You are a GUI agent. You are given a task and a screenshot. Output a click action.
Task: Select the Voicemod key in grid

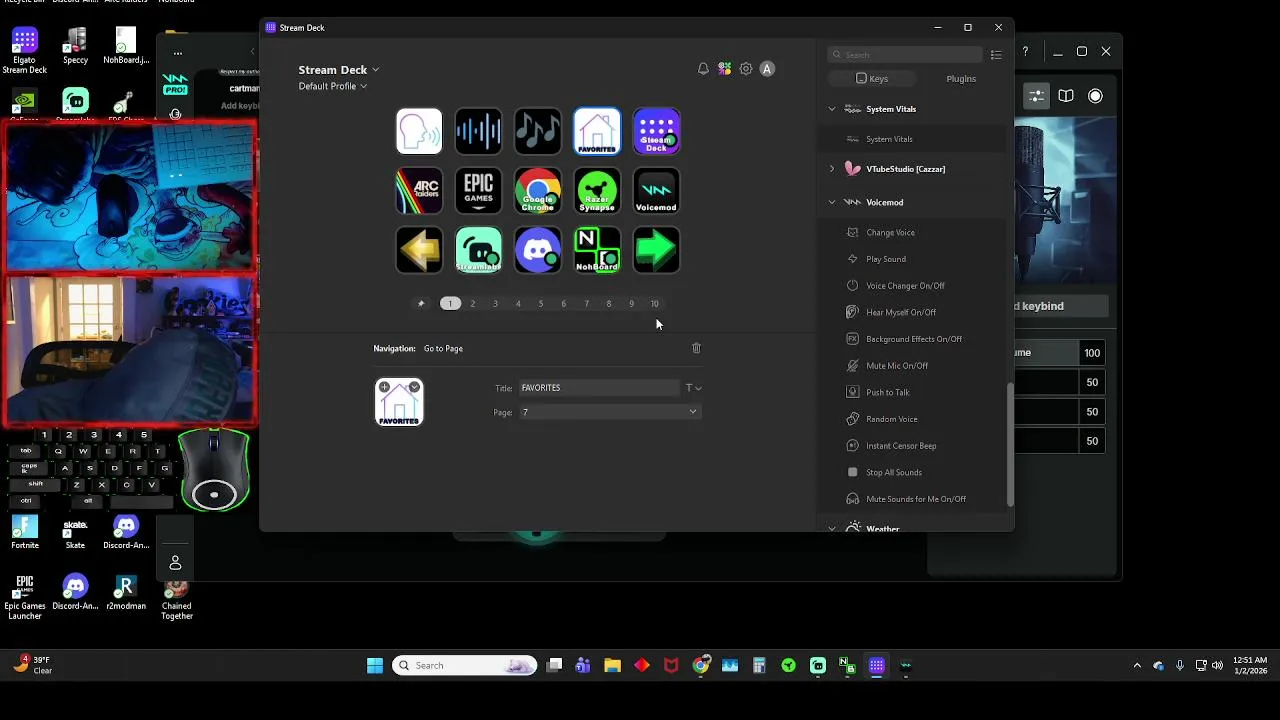656,191
